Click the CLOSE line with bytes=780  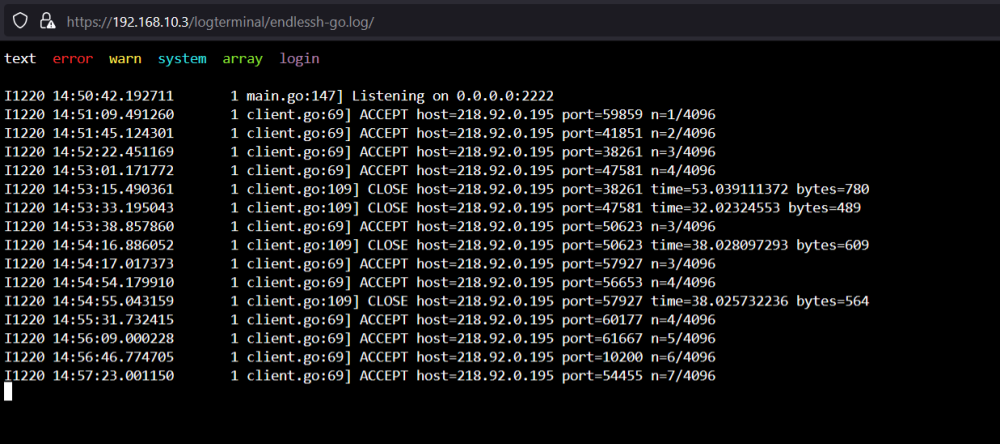[437, 189]
